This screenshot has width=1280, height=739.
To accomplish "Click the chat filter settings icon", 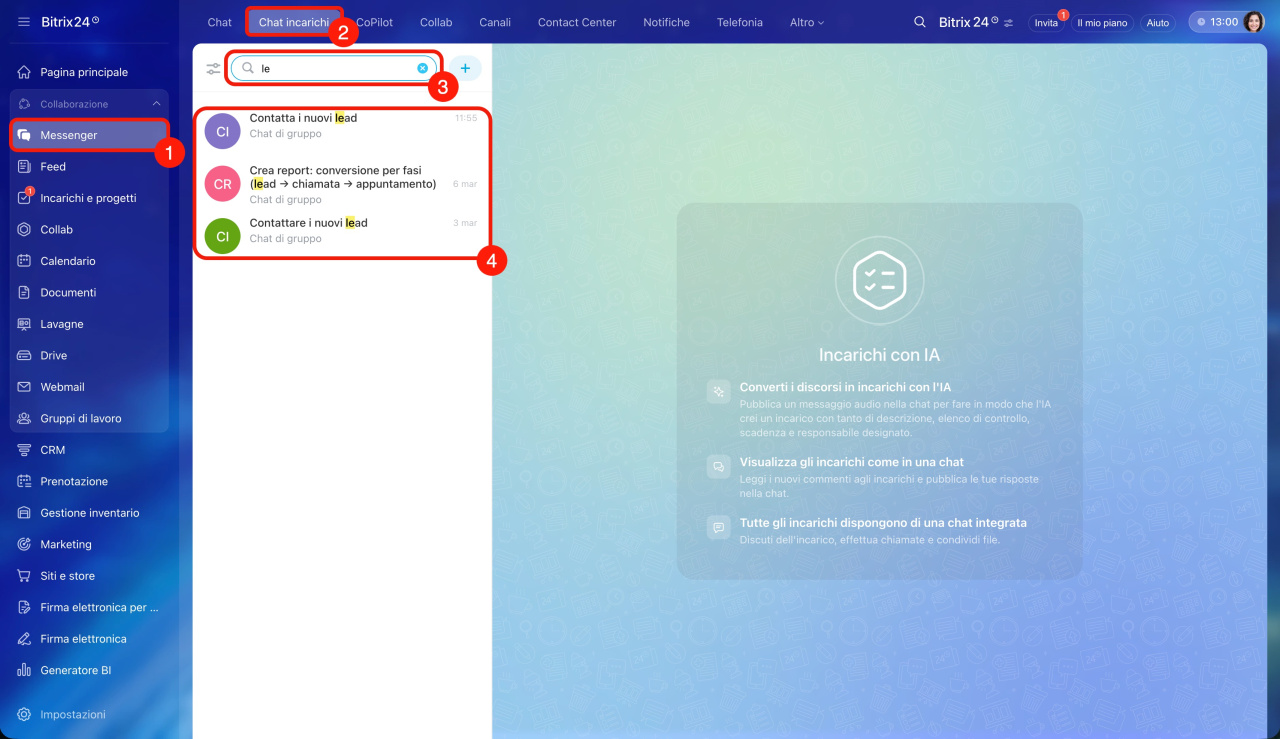I will click(213, 68).
